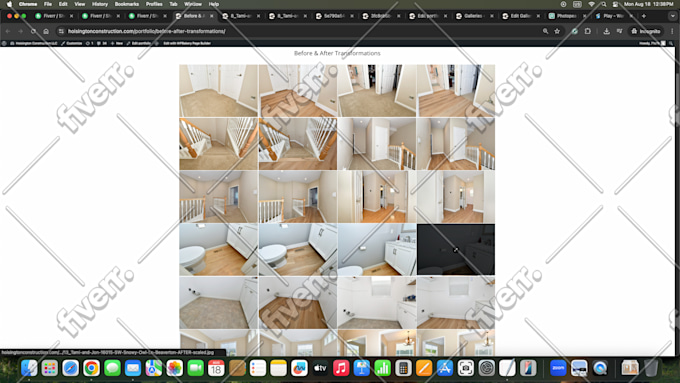Open Wi-Fi status in the menu bar
The image size is (680, 383).
tap(592, 4)
